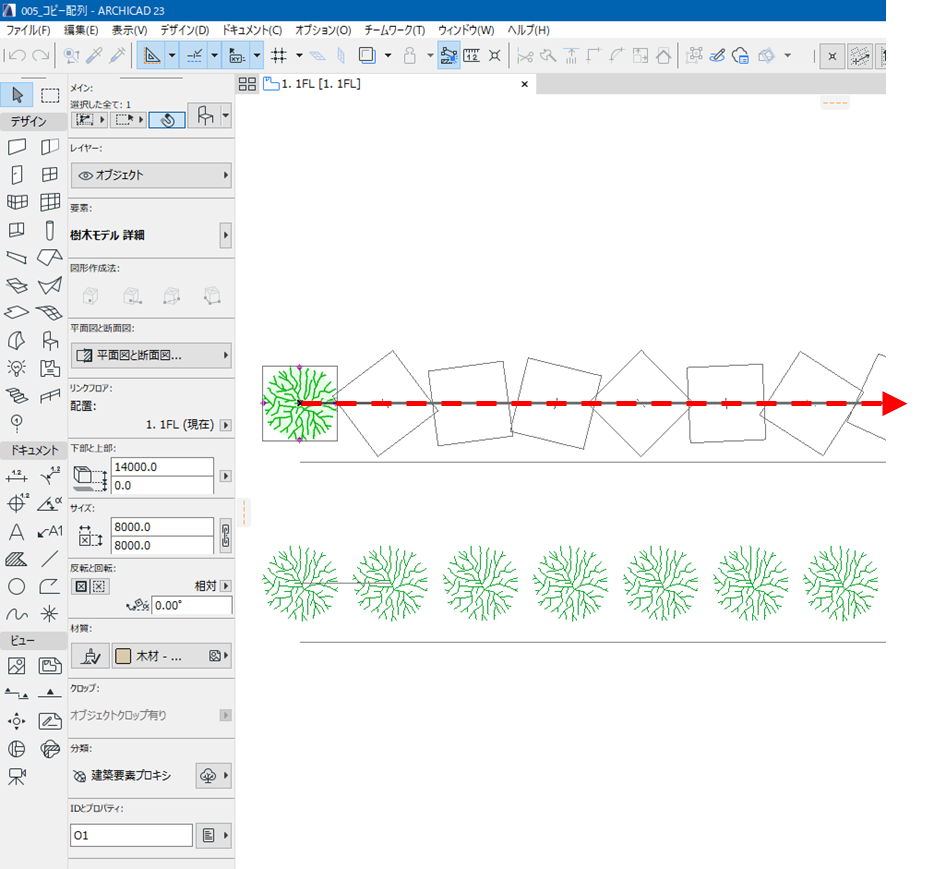This screenshot has height=869, width=933.
Task: Select the Angle Dimension tool
Action: coord(50,504)
